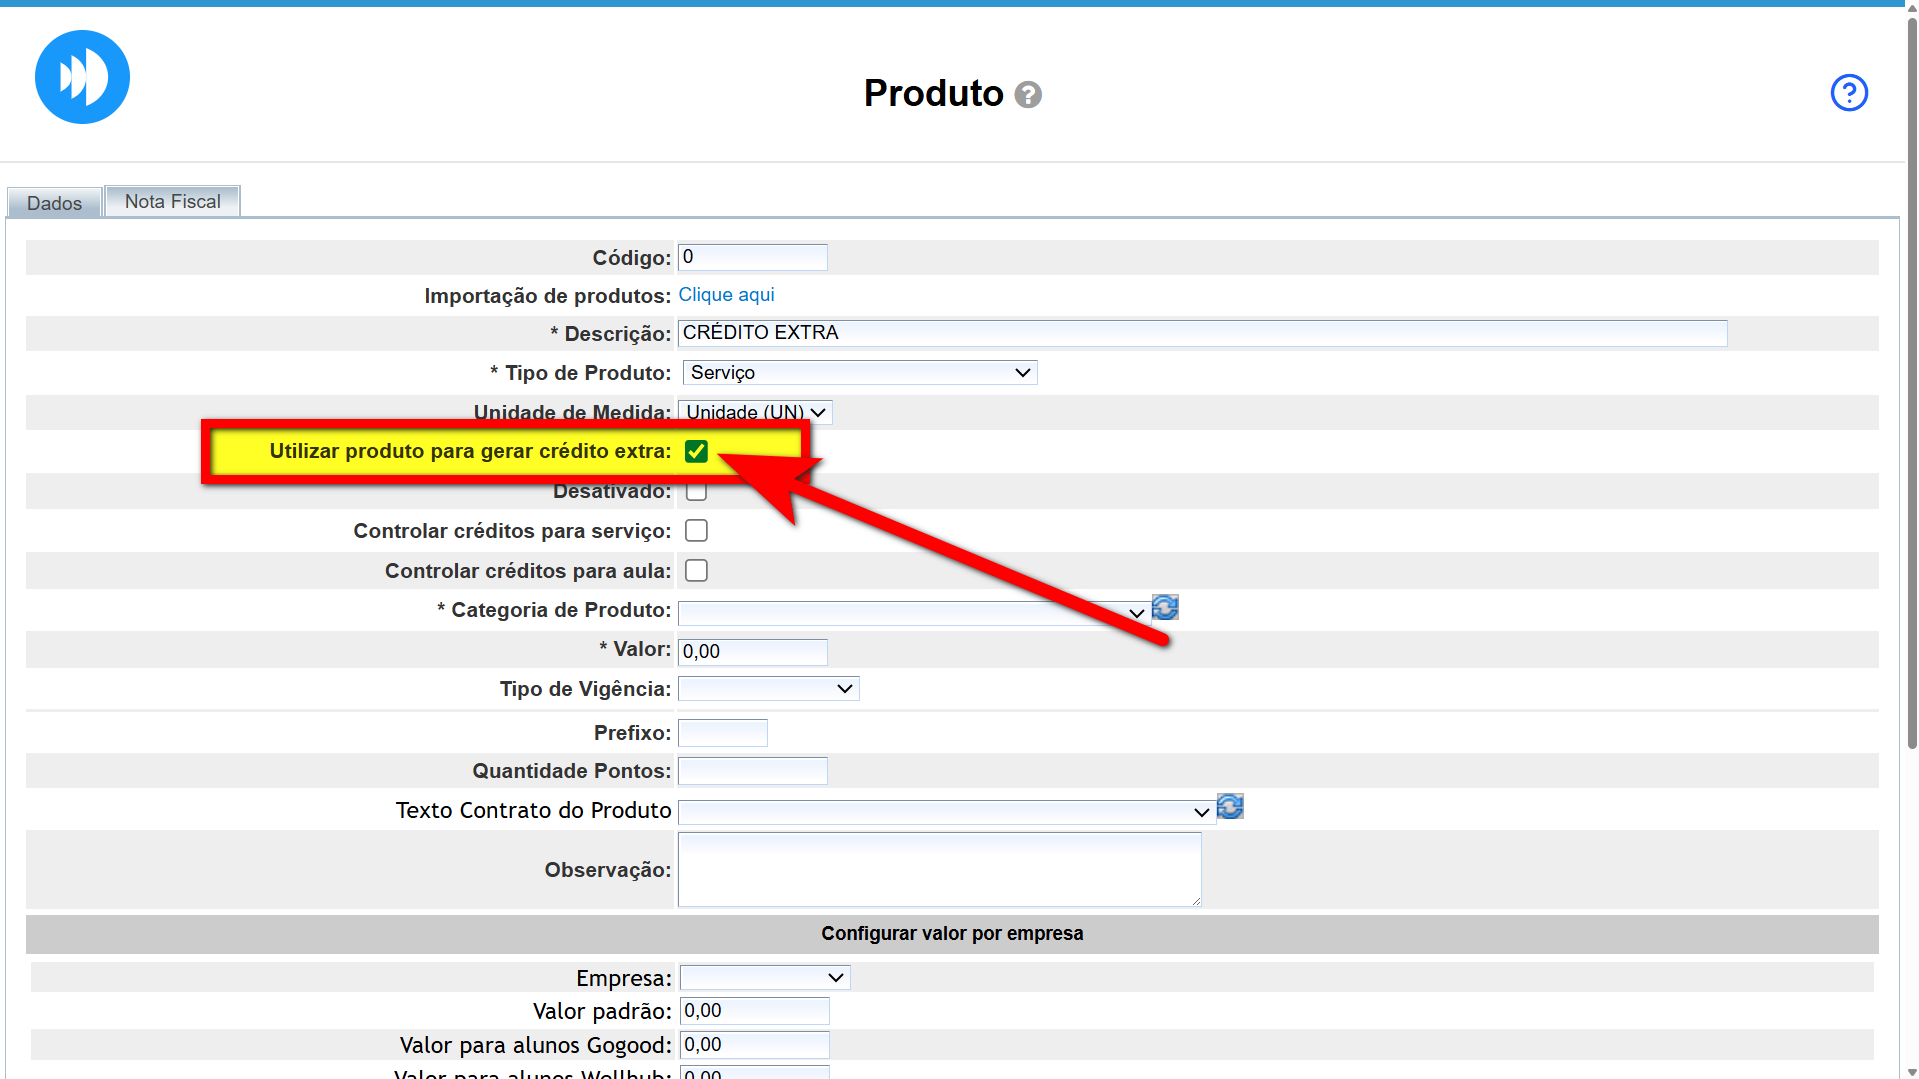Click into the Descrição text field

[x=1201, y=333]
